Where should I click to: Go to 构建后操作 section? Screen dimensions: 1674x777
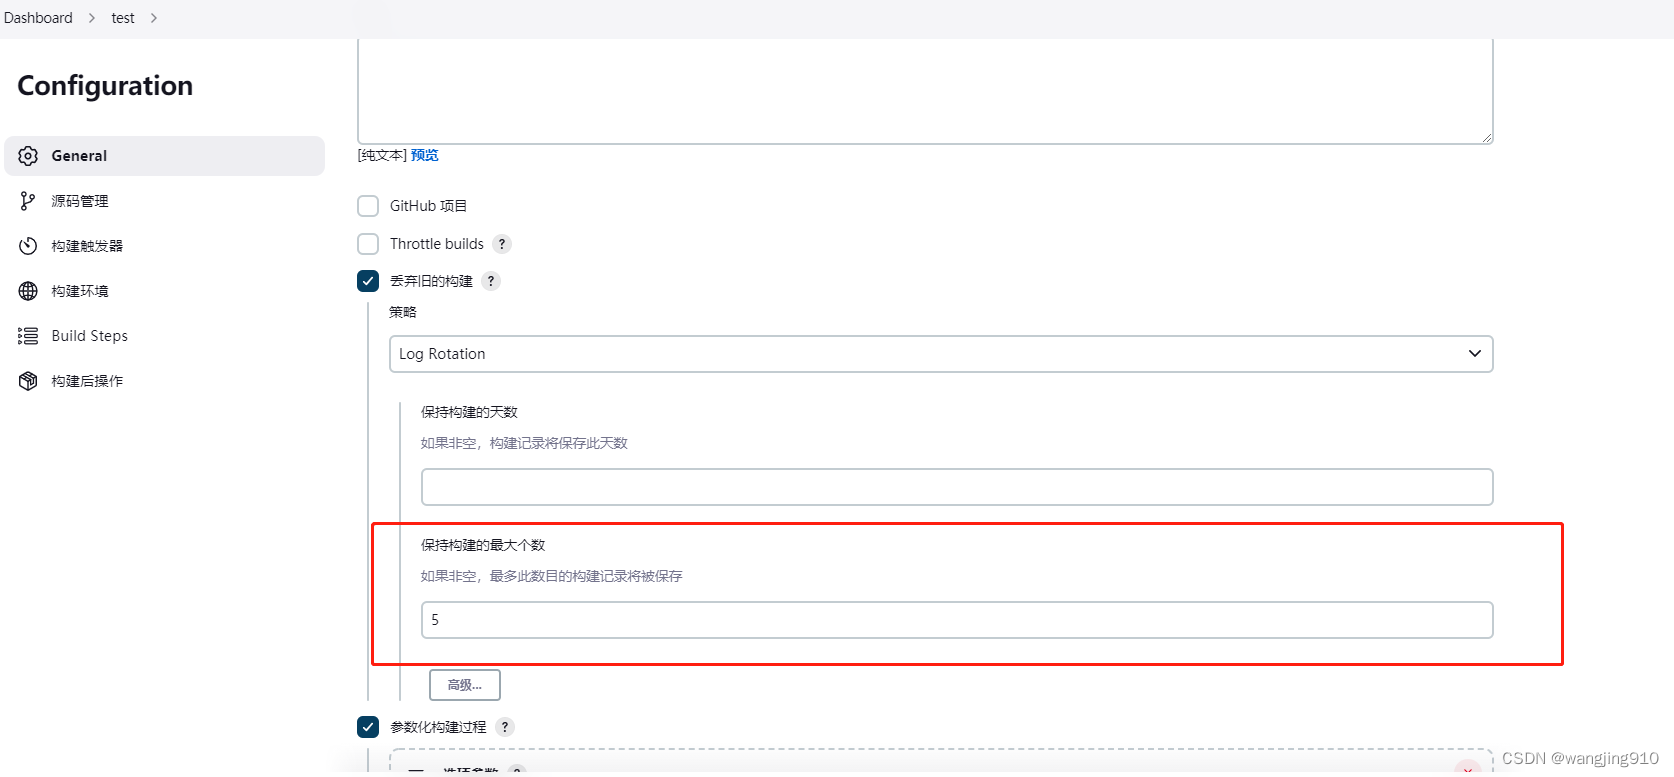(165, 381)
